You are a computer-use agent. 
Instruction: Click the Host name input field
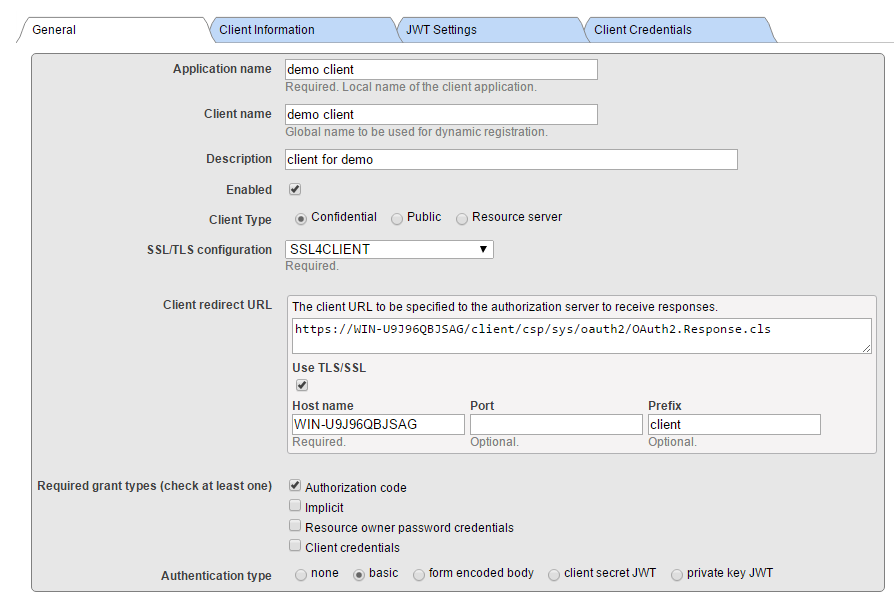[378, 425]
